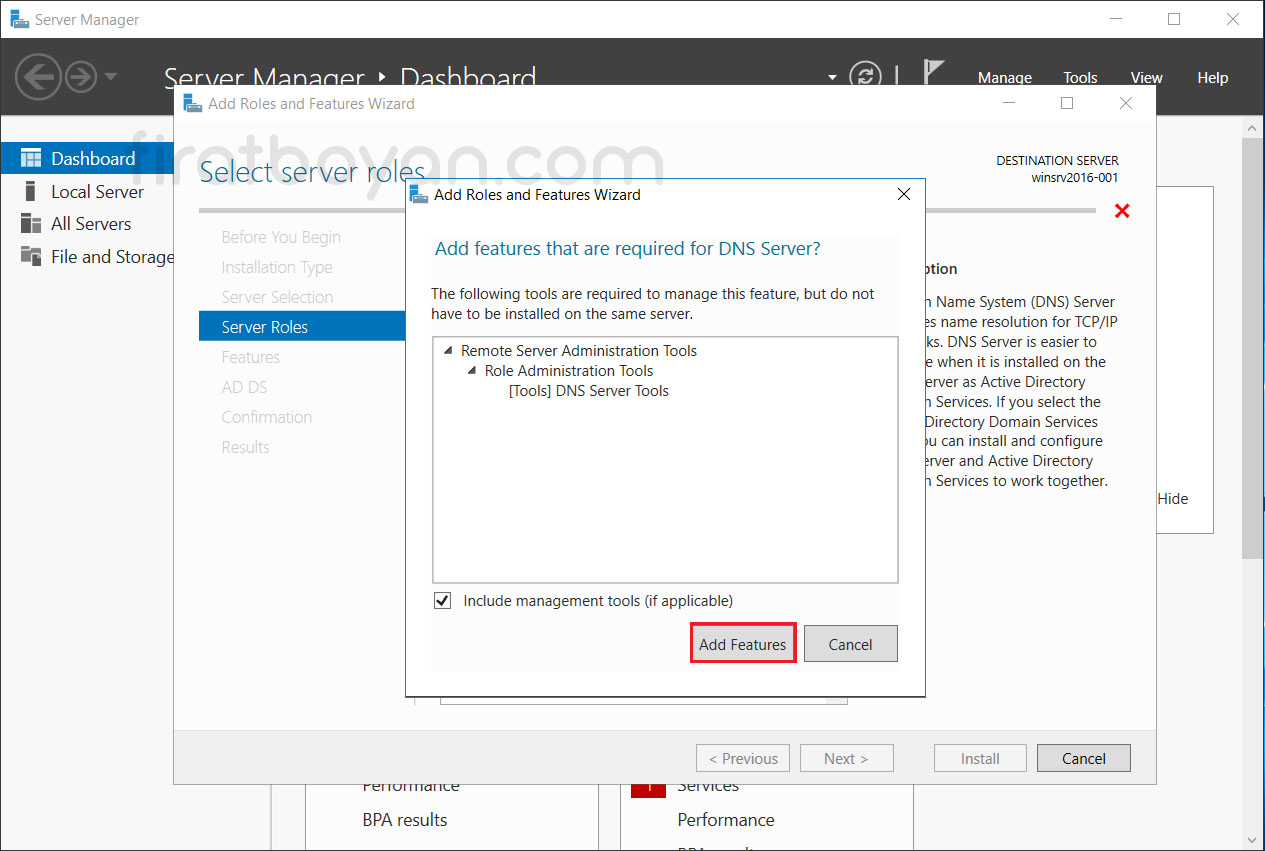Minimize the Server Manager window
This screenshot has height=851, width=1265.
(1117, 19)
